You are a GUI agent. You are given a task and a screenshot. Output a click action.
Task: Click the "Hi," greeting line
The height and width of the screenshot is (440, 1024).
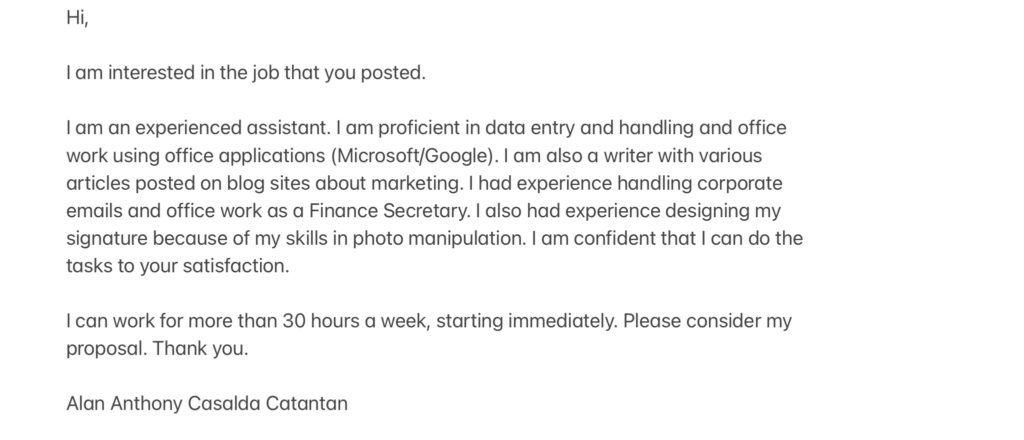77,18
